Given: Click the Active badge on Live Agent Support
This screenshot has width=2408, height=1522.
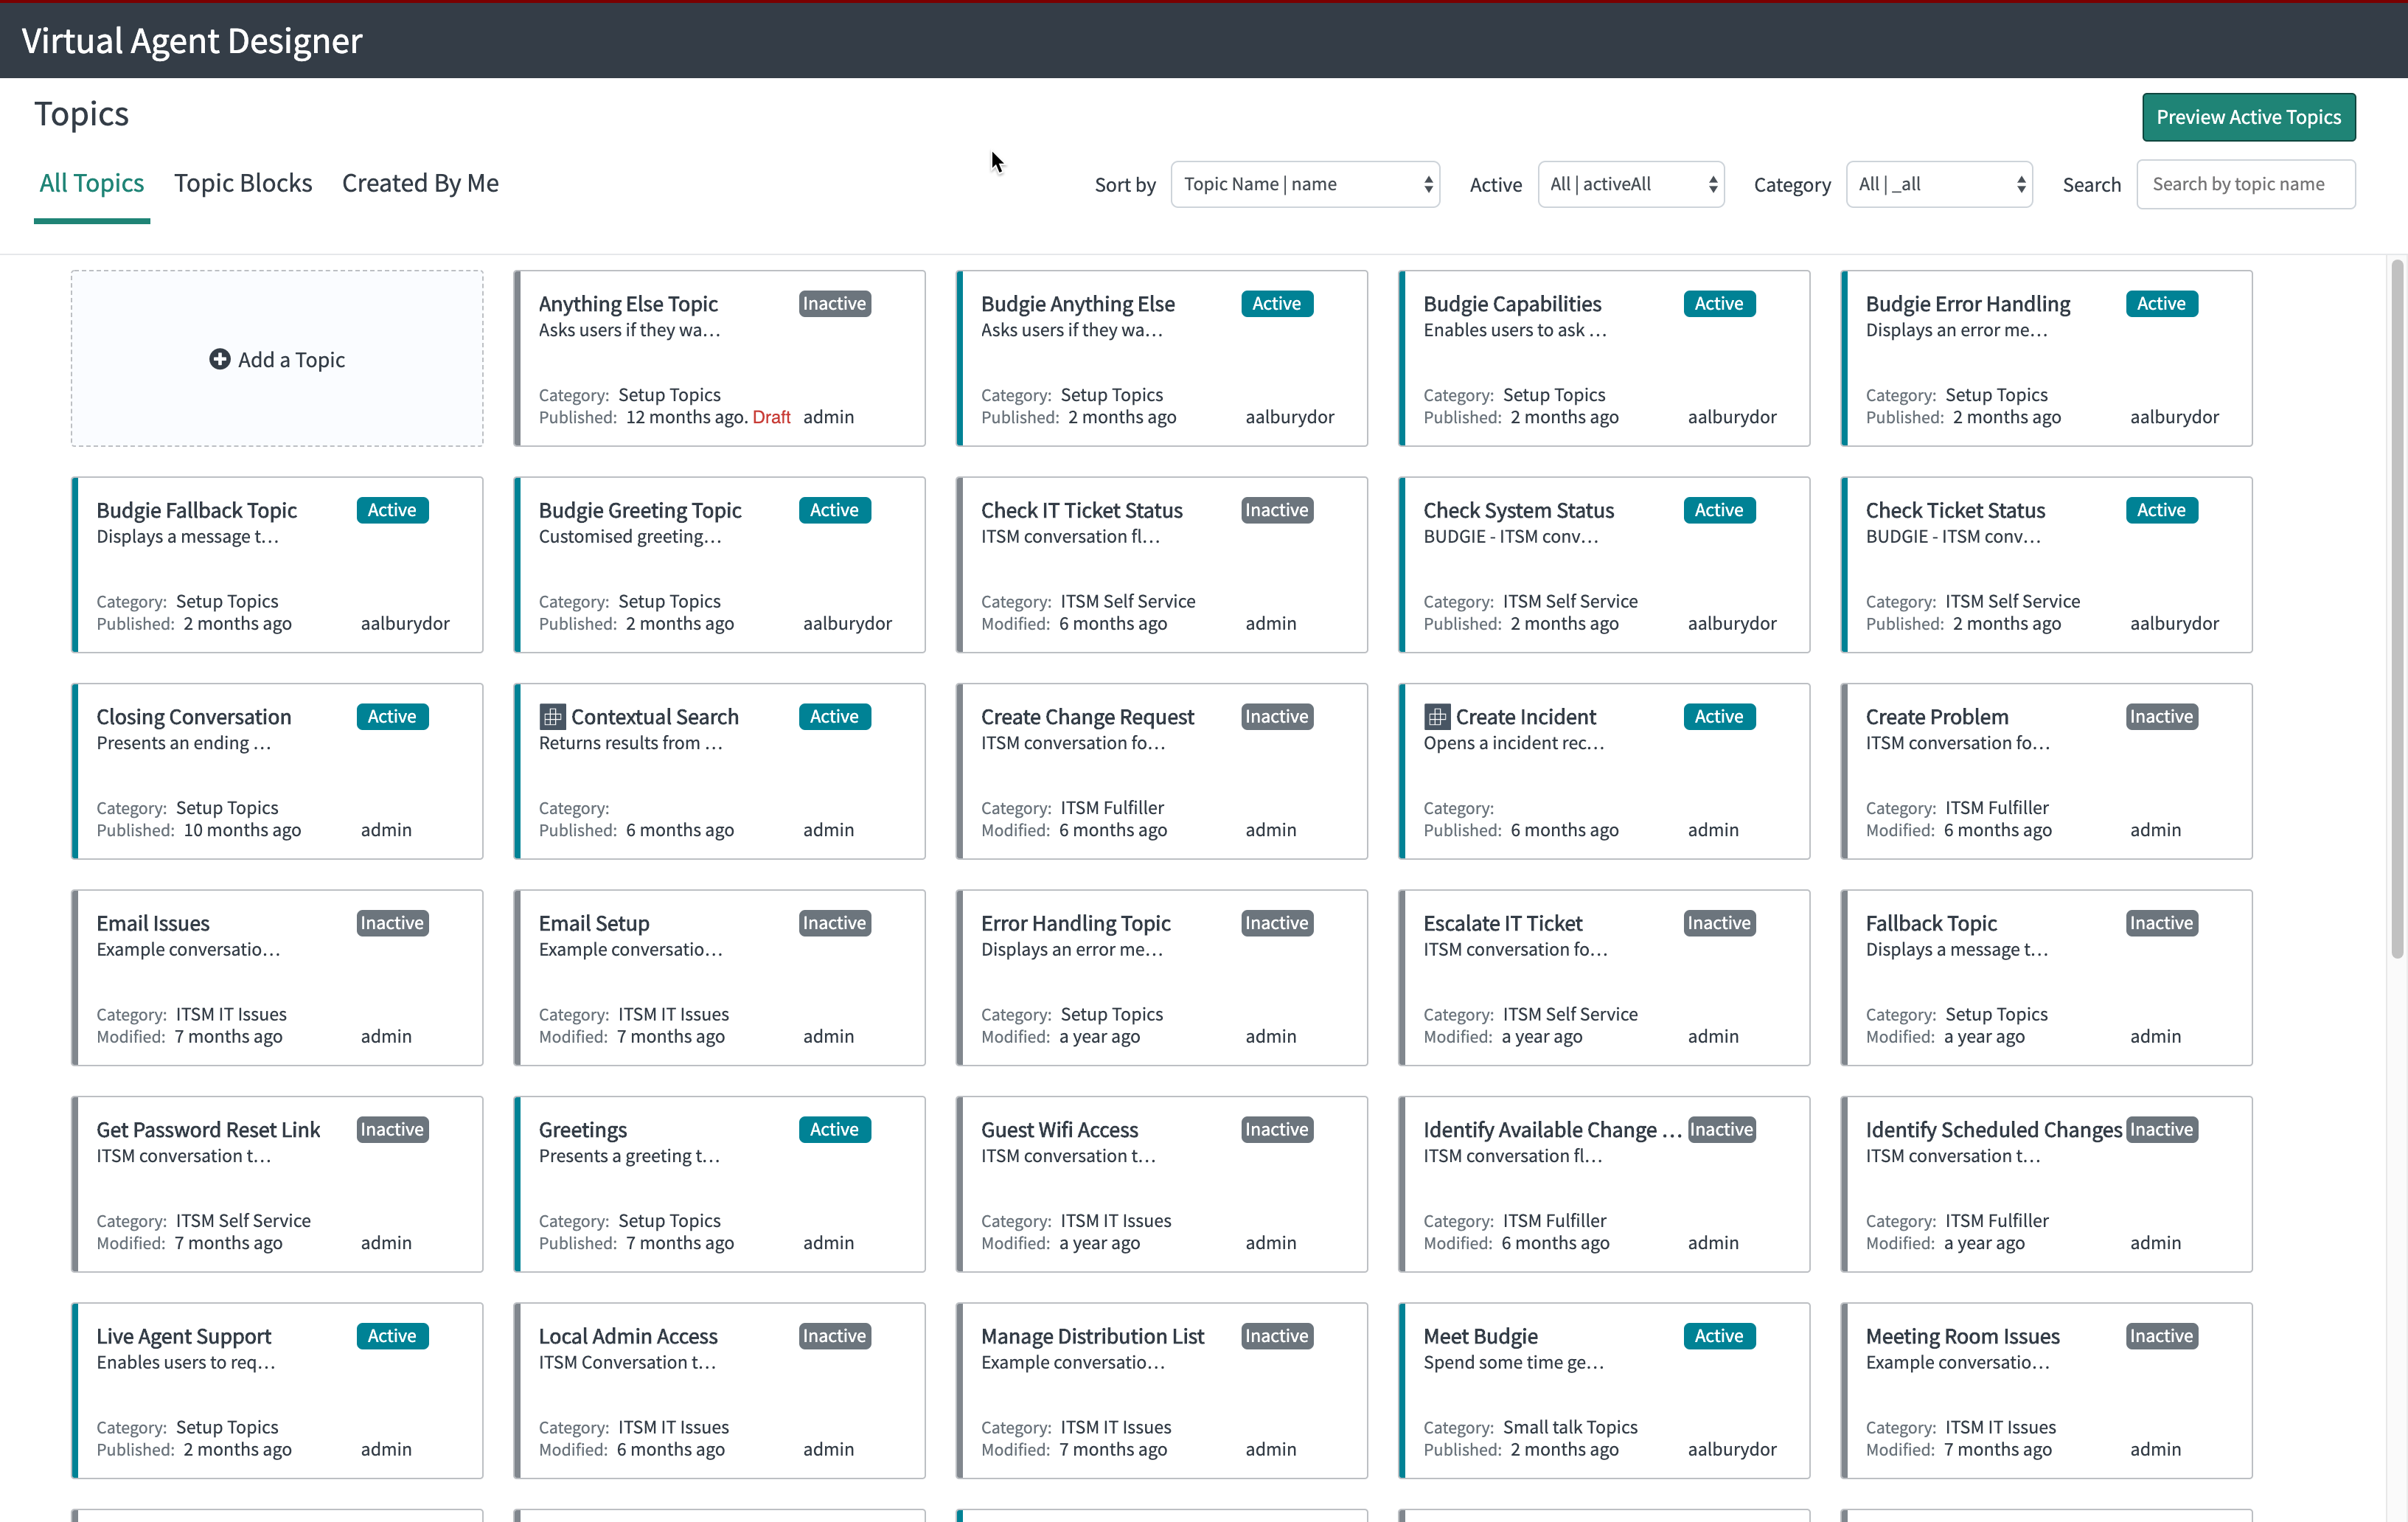Looking at the screenshot, I should pyautogui.click(x=393, y=1336).
